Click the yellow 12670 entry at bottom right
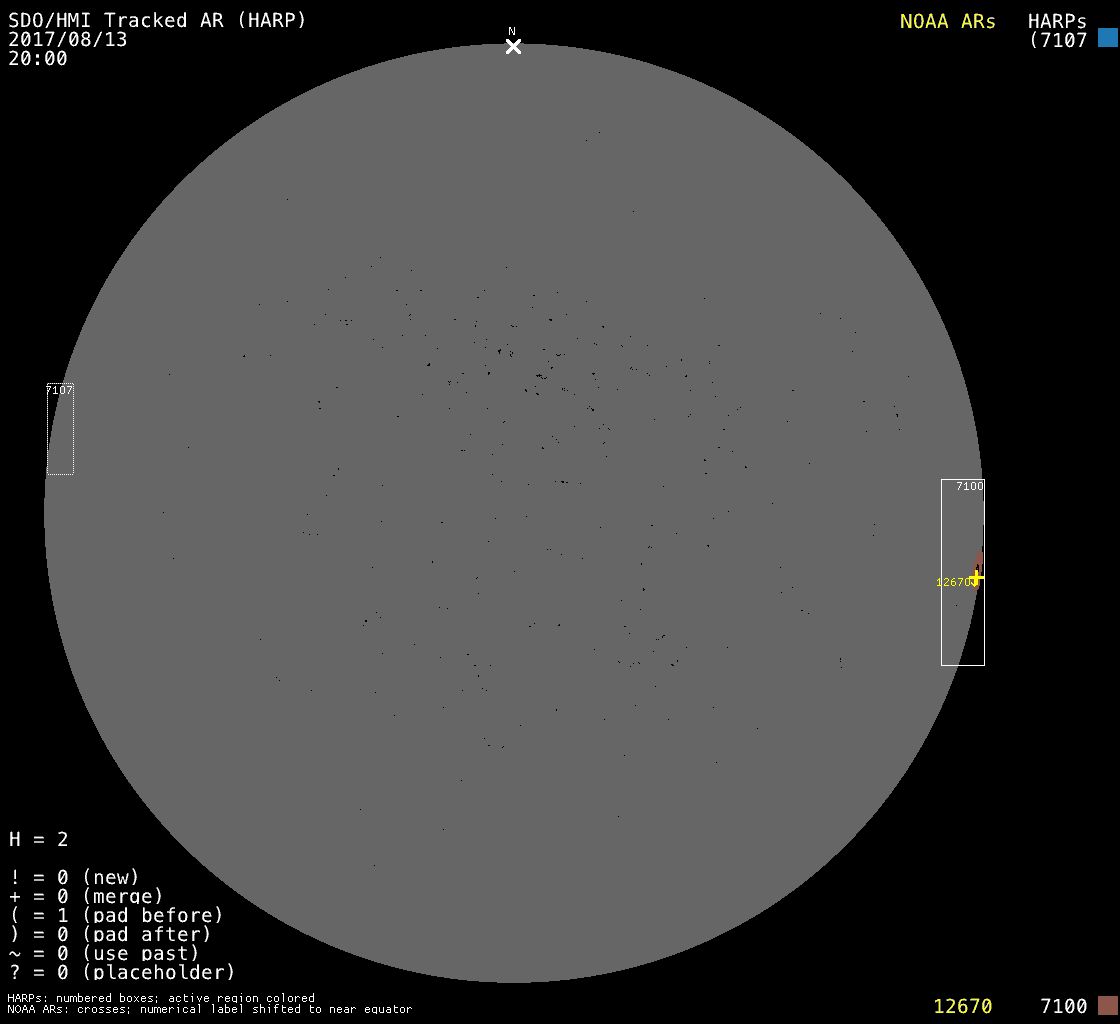 click(x=962, y=1006)
